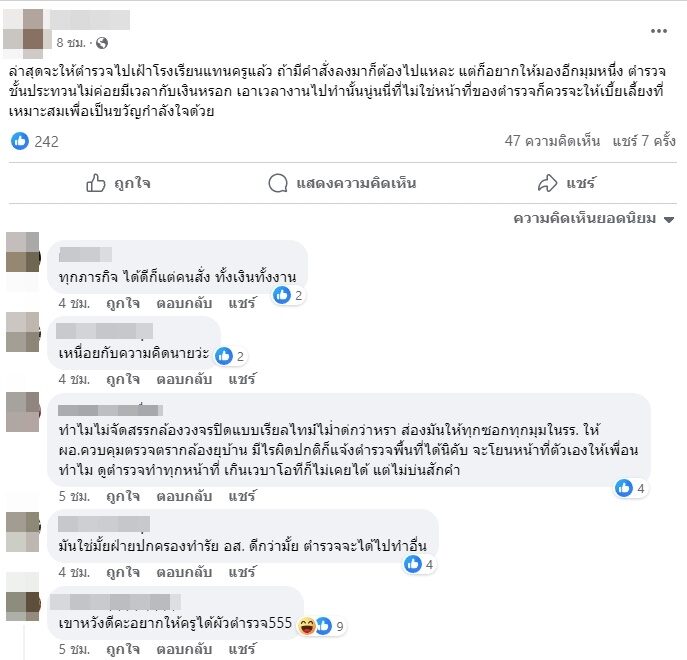Open the post author's profile picture
The height and width of the screenshot is (660, 687).
click(24, 34)
